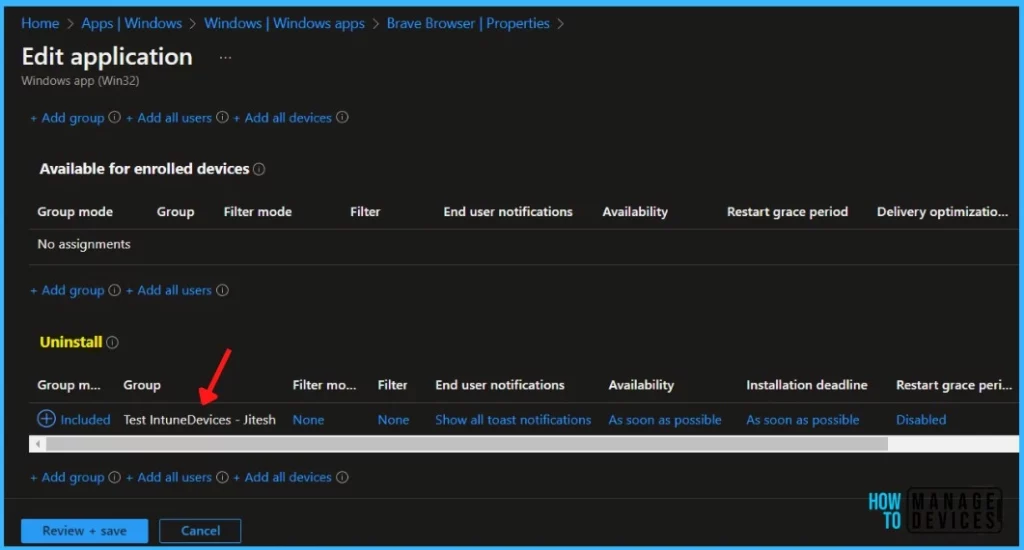Click Installation deadline column header
The image size is (1024, 550).
click(x=807, y=385)
